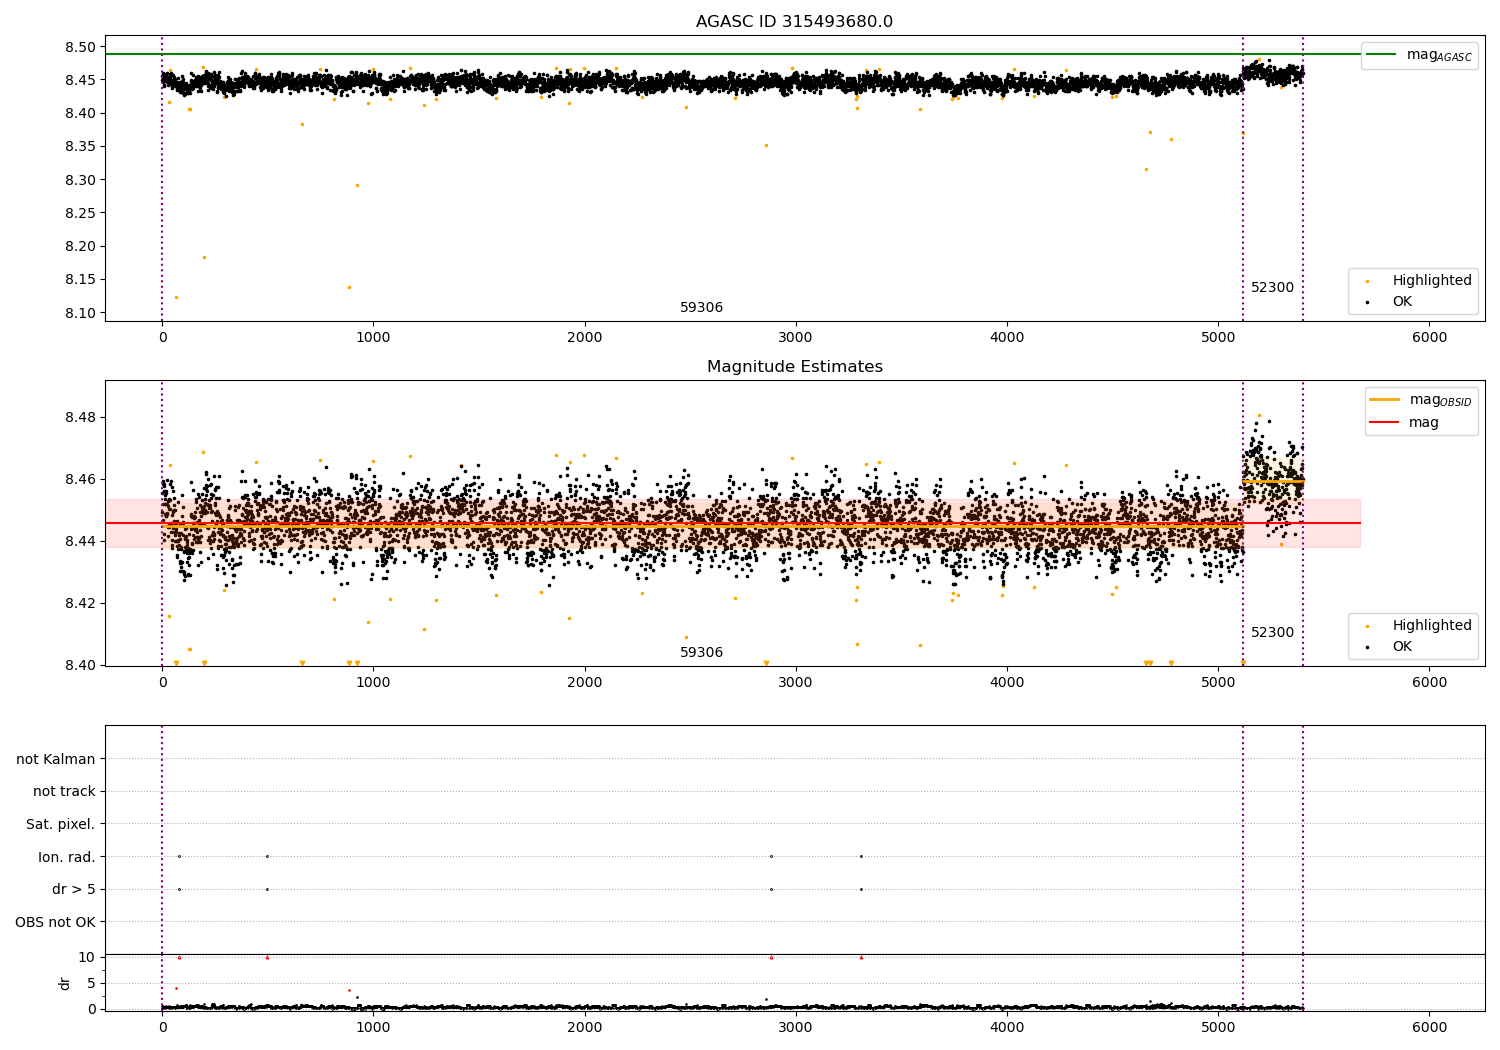1500x1050 pixels.
Task: Click the 'OBS not OK' row label
Action: pos(56,922)
